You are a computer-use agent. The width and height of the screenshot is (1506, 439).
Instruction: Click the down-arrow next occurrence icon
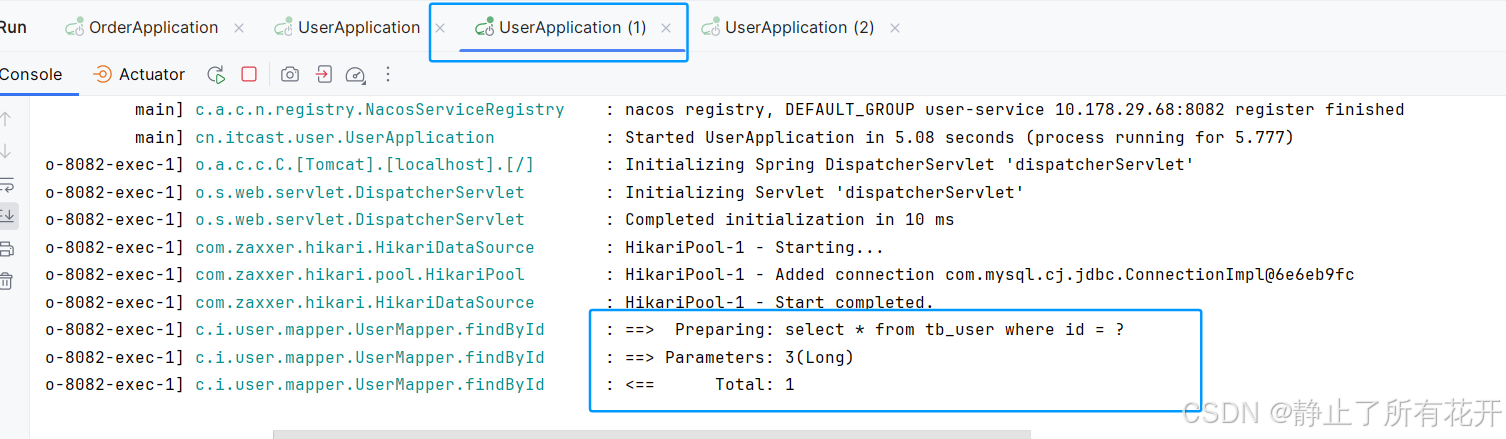(6, 152)
